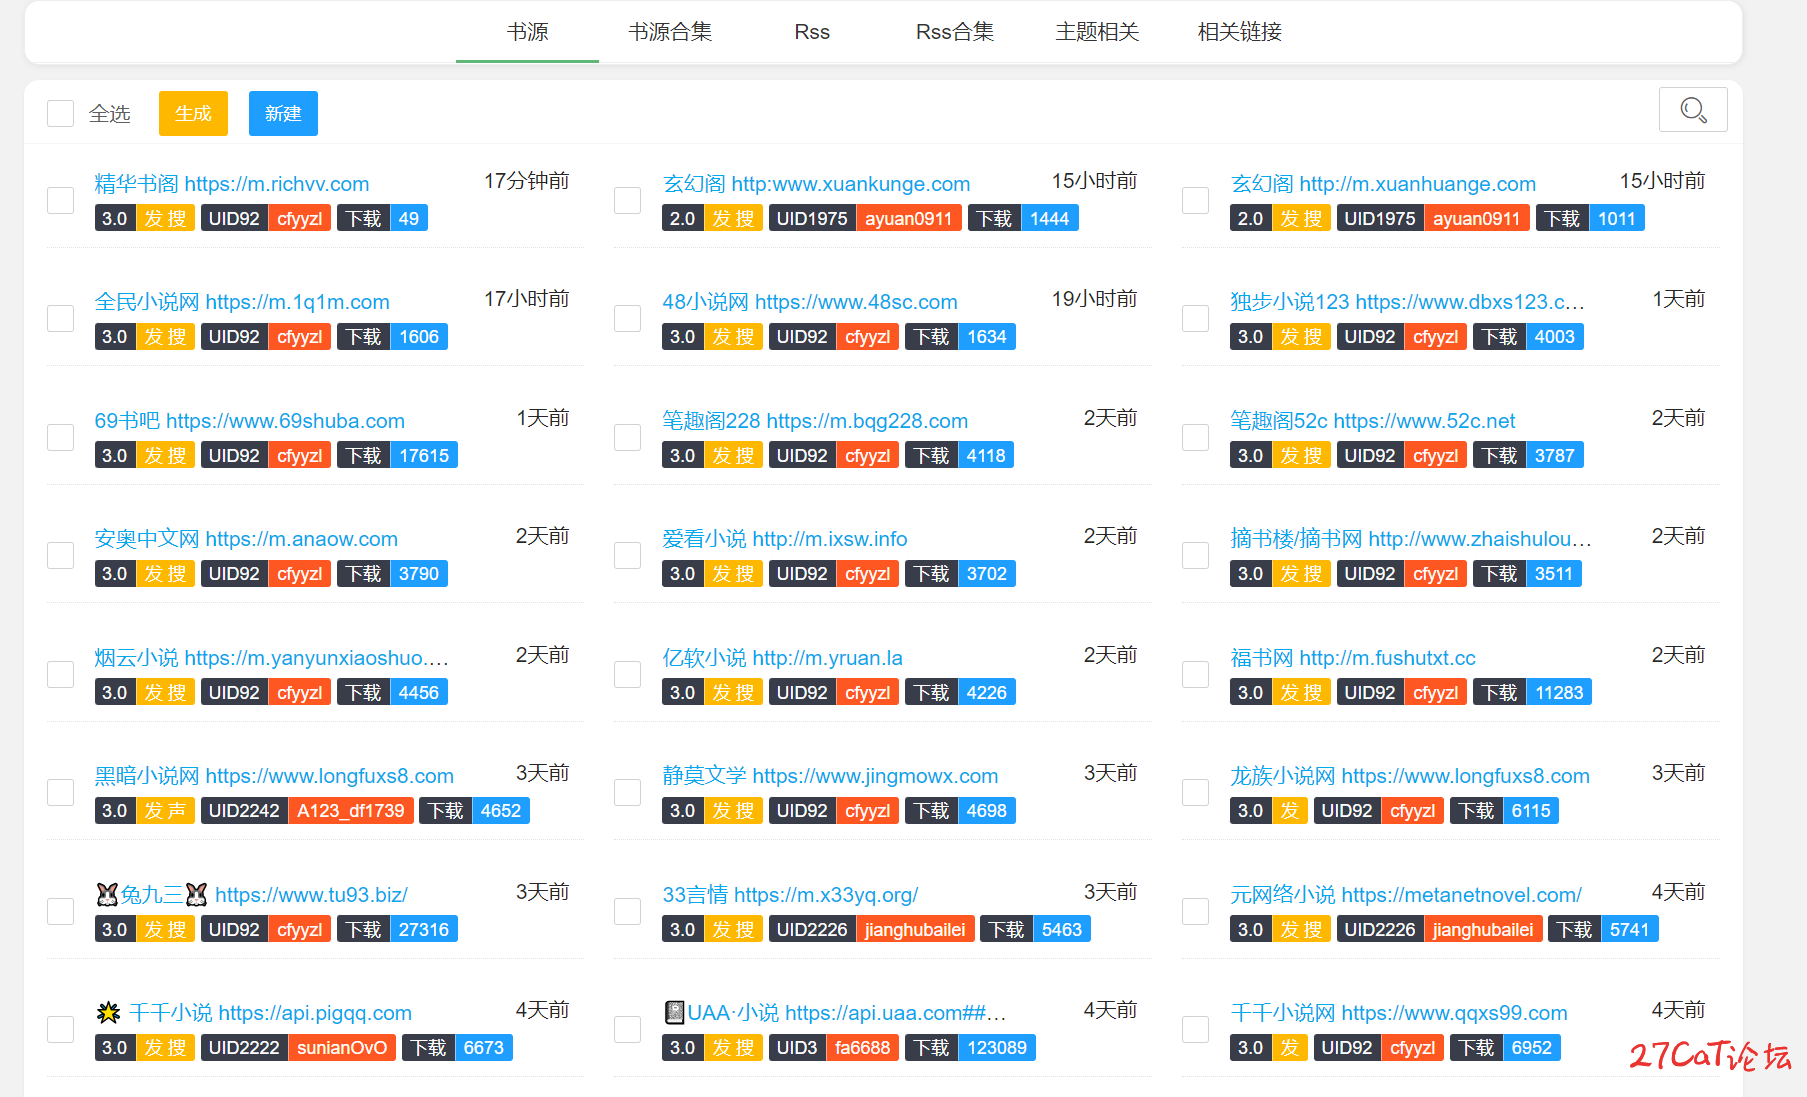Check the box for 全民小说网
Viewport: 1807px width, 1097px height.
(61, 318)
